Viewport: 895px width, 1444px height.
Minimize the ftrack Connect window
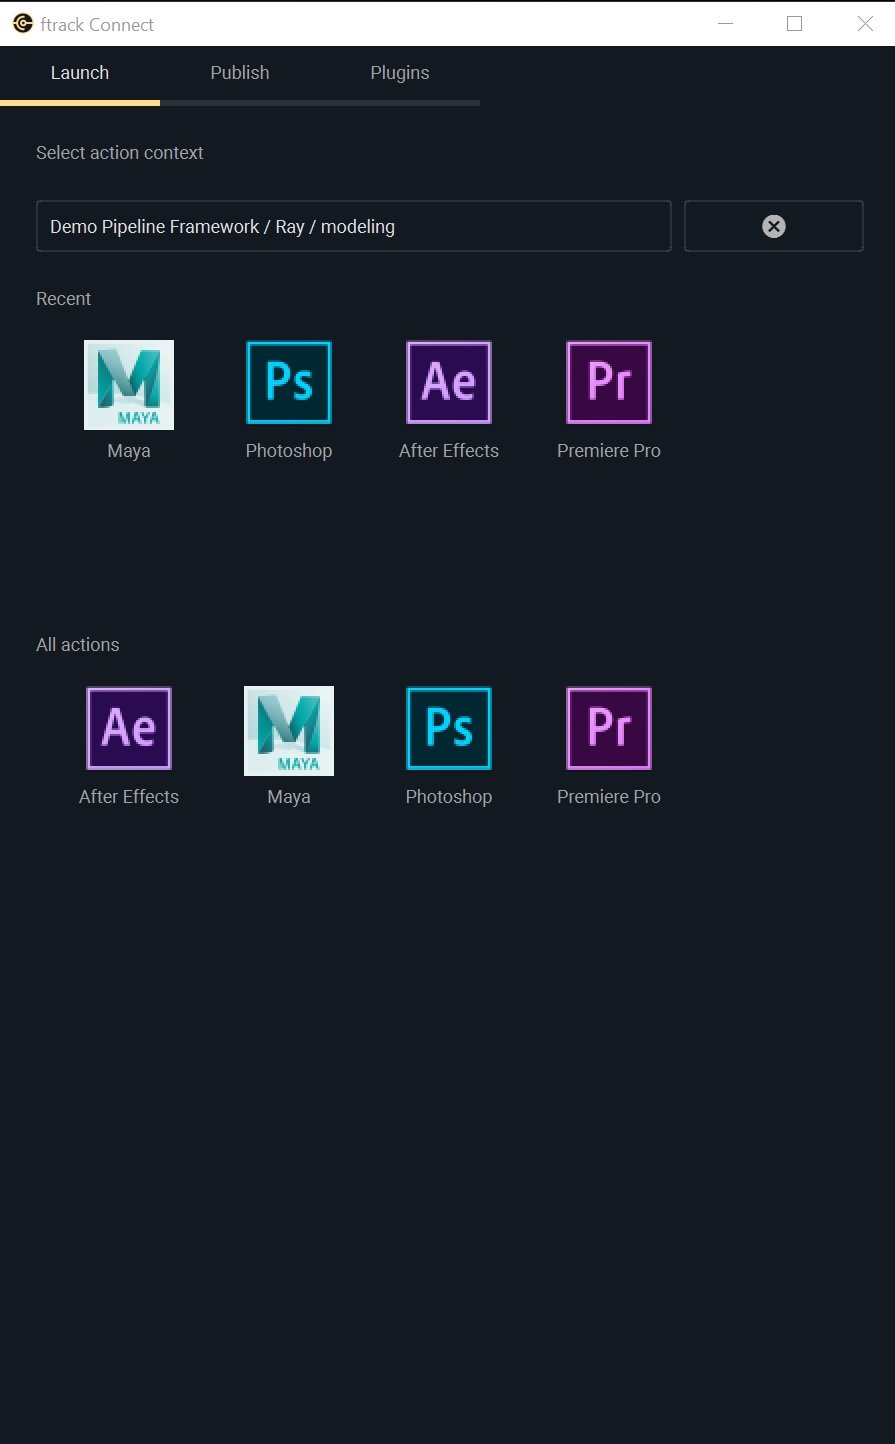[726, 24]
